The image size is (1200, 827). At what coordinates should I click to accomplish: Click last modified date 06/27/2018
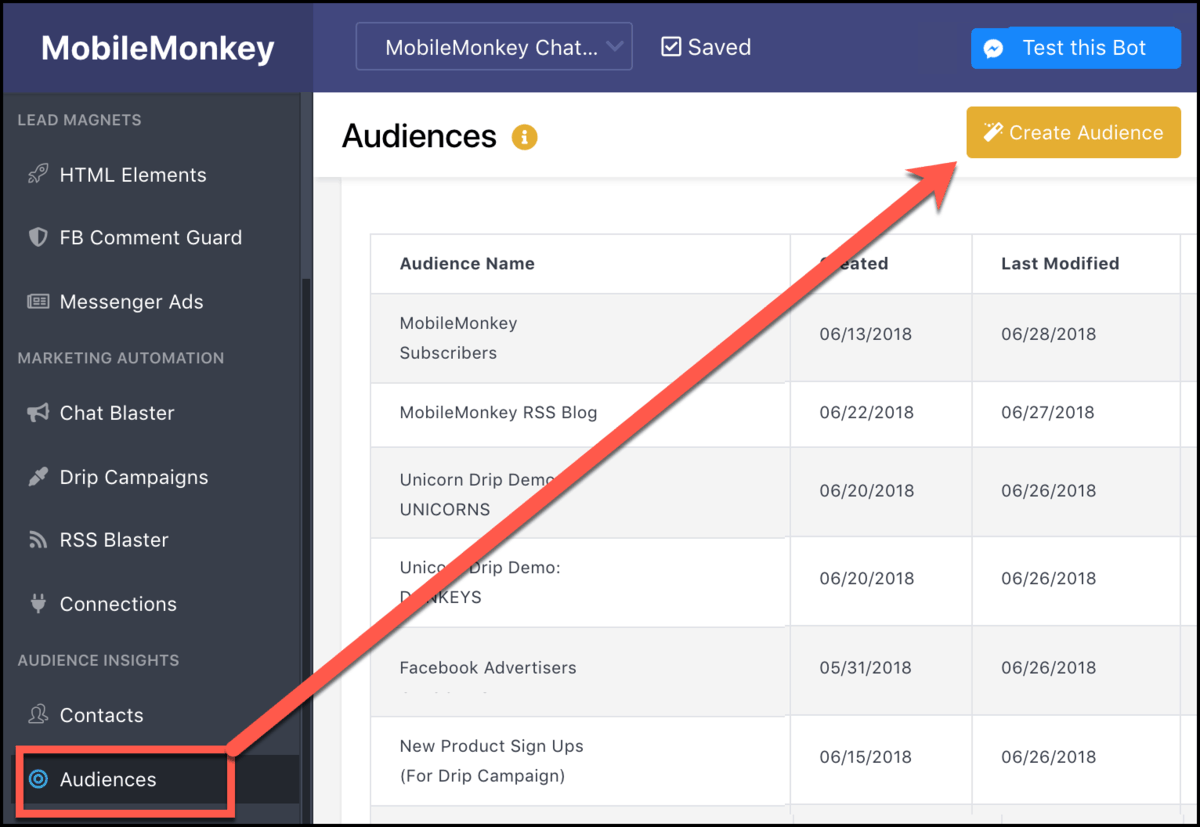[x=1048, y=412]
